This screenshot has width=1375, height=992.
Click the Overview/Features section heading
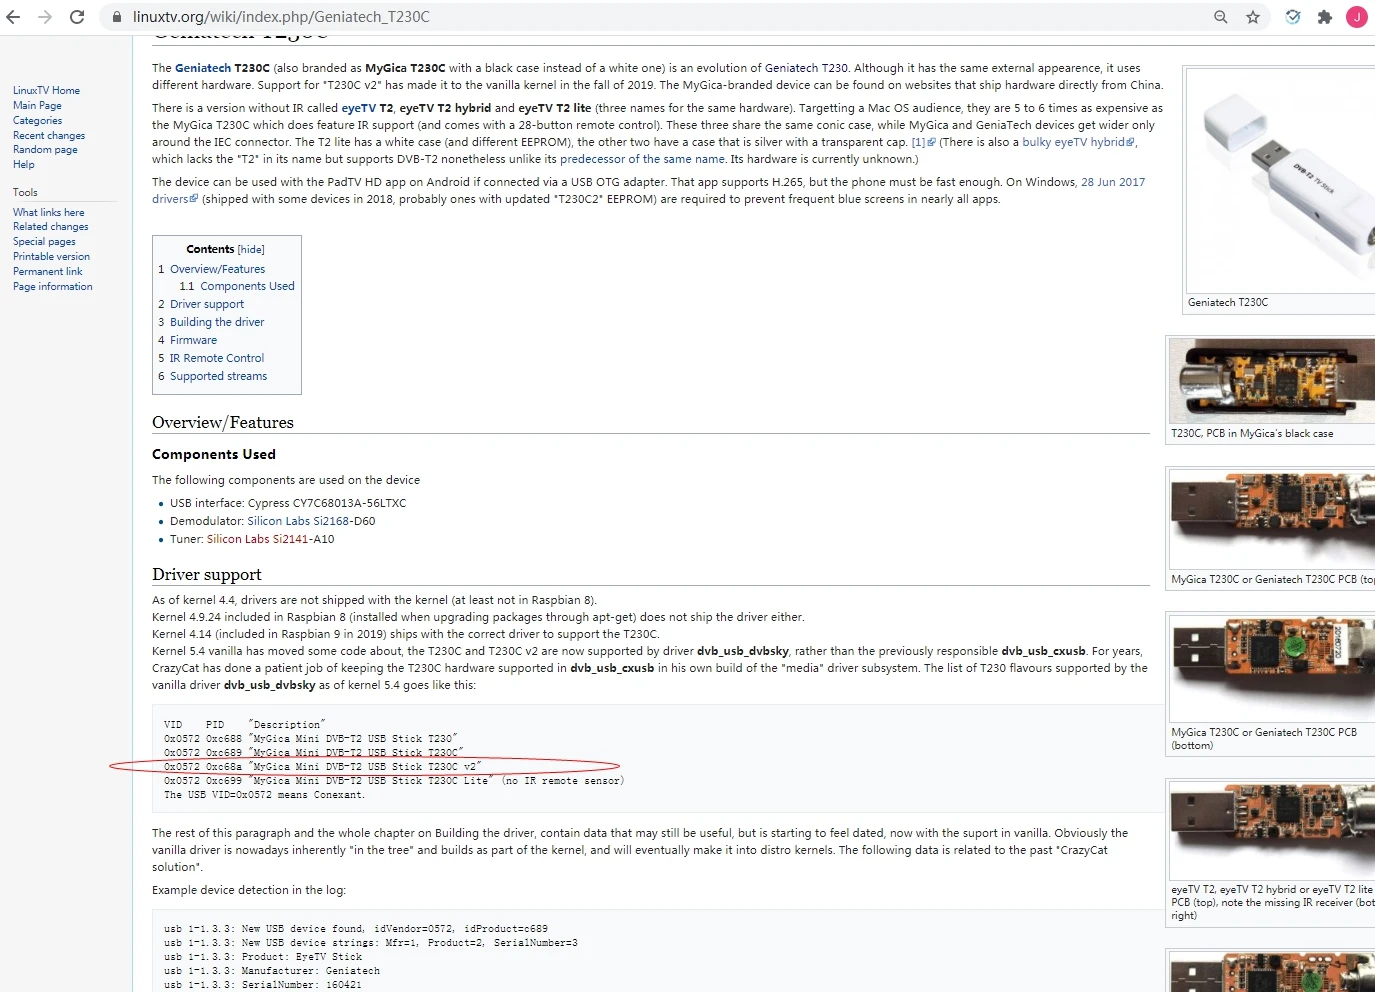click(223, 423)
